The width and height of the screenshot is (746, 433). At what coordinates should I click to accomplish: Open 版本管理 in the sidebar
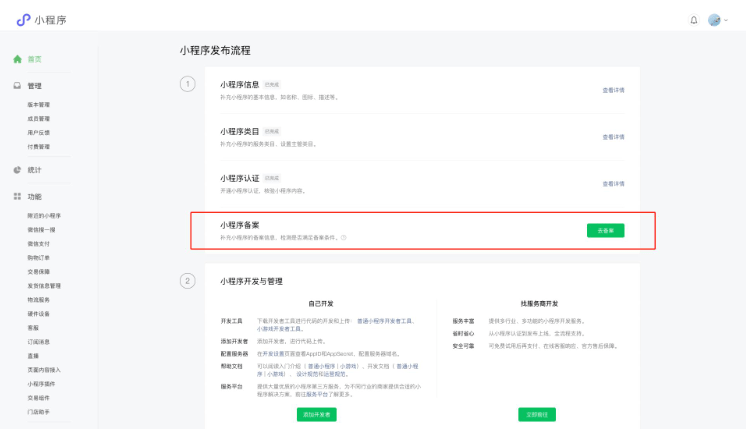(39, 104)
